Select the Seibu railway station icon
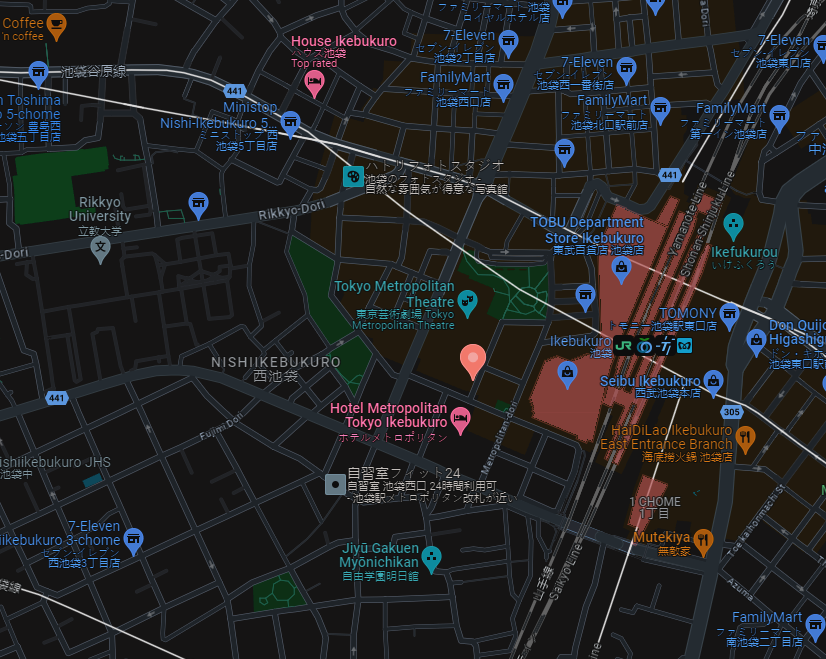This screenshot has height=659, width=826. pyautogui.click(x=644, y=346)
